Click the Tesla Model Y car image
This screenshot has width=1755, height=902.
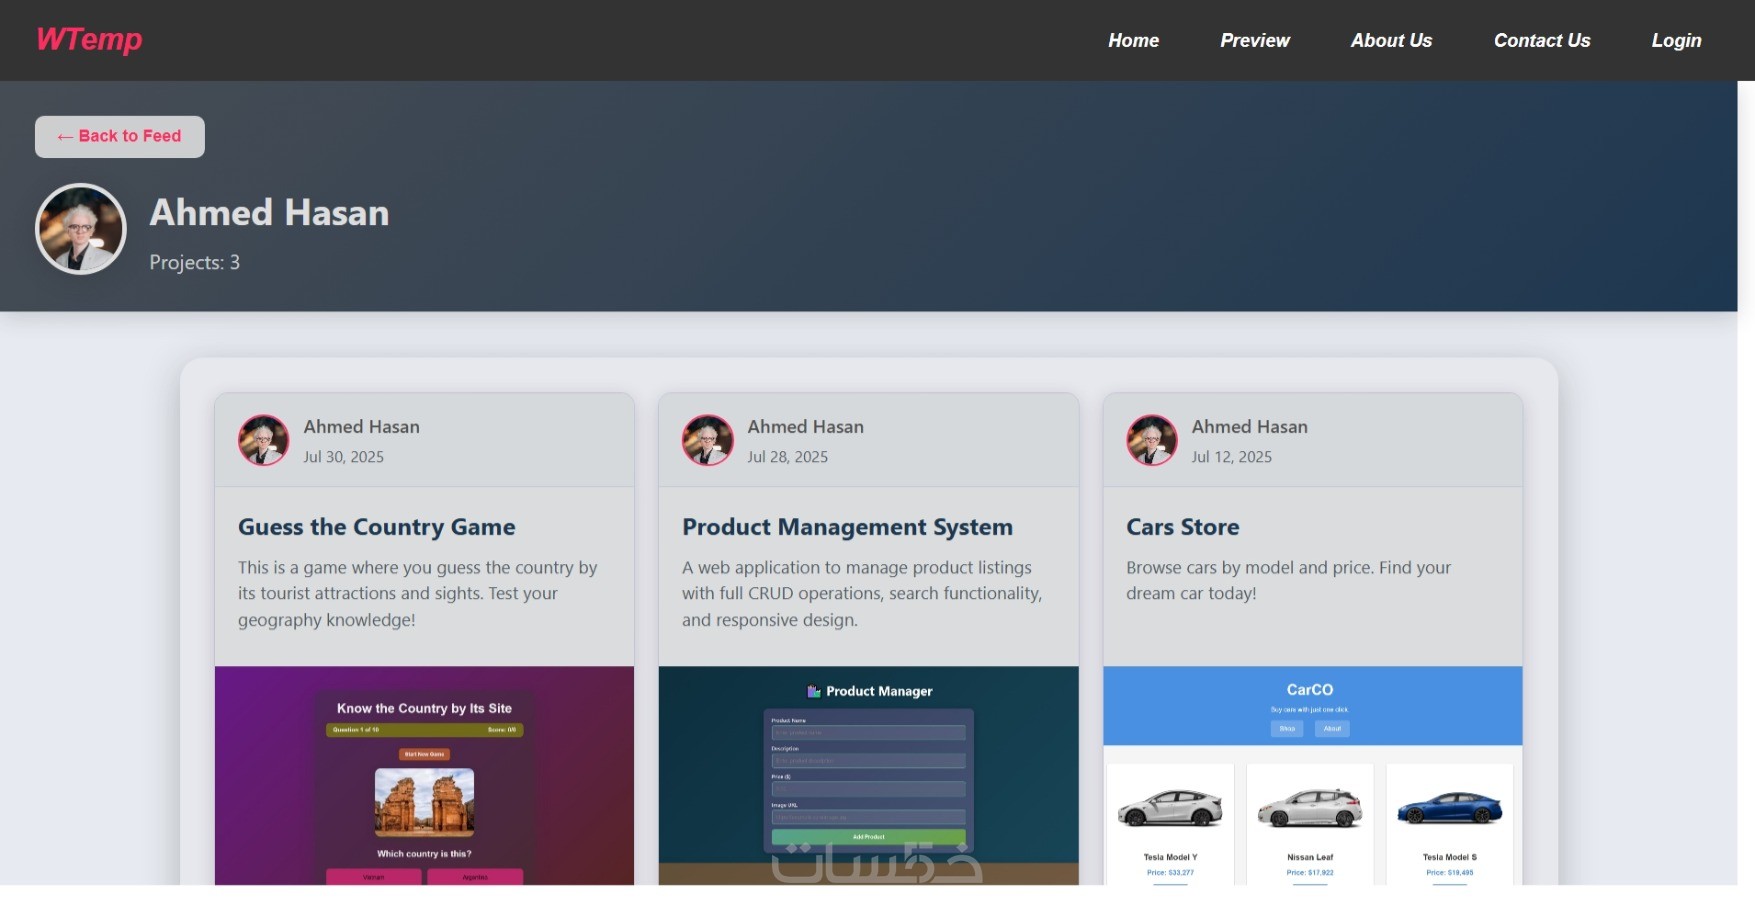[x=1170, y=808]
